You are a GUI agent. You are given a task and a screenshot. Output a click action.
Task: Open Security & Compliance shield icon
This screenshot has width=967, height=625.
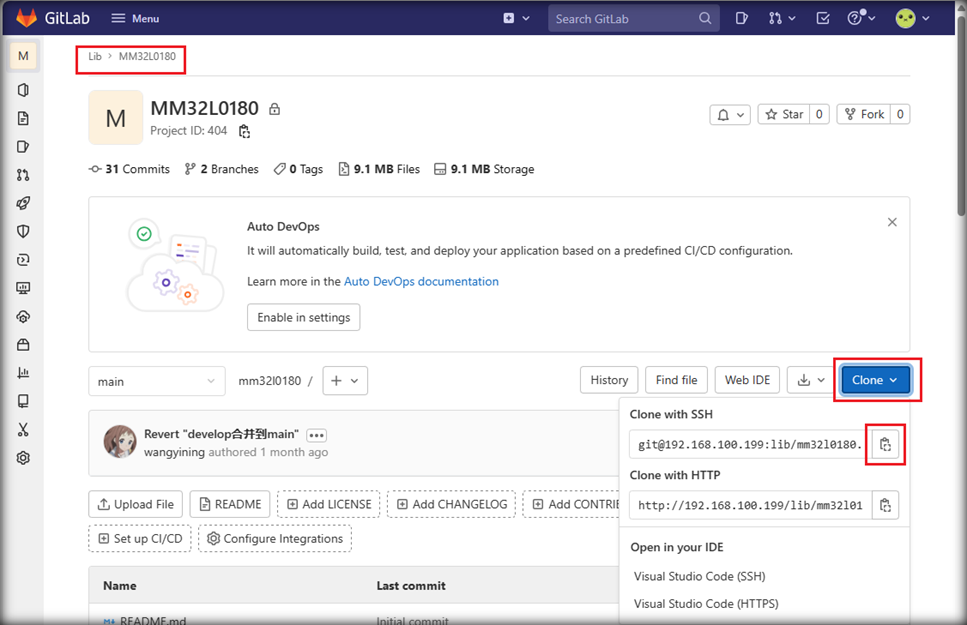coord(22,231)
